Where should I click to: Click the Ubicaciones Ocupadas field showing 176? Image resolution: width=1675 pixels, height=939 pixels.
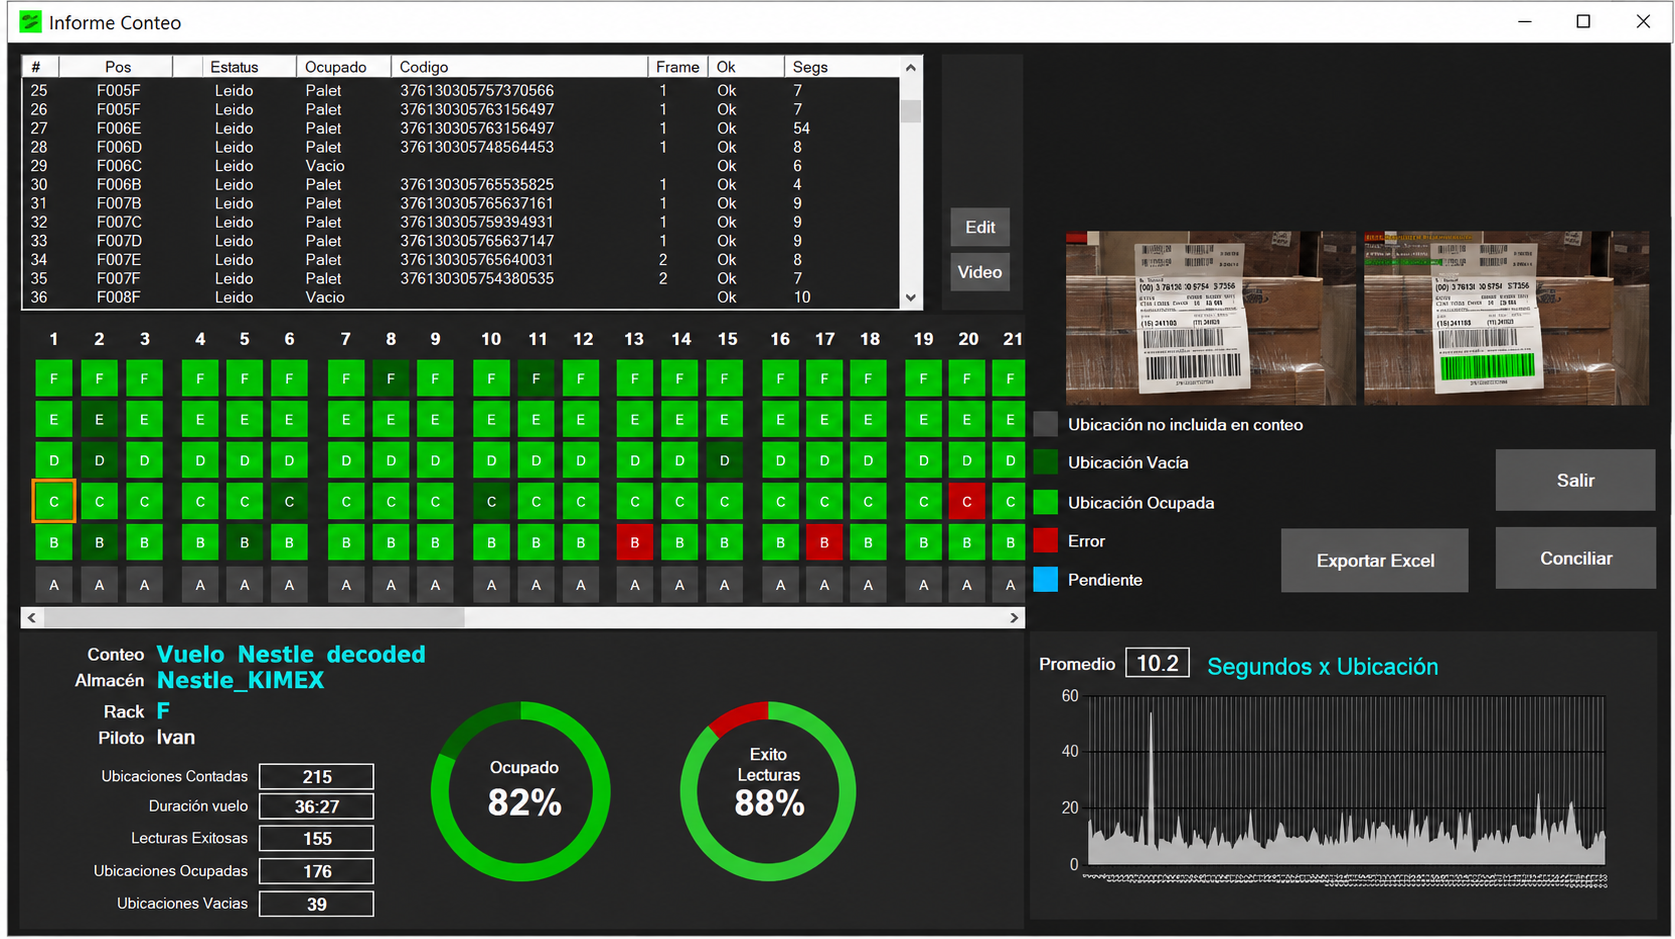pyautogui.click(x=316, y=872)
